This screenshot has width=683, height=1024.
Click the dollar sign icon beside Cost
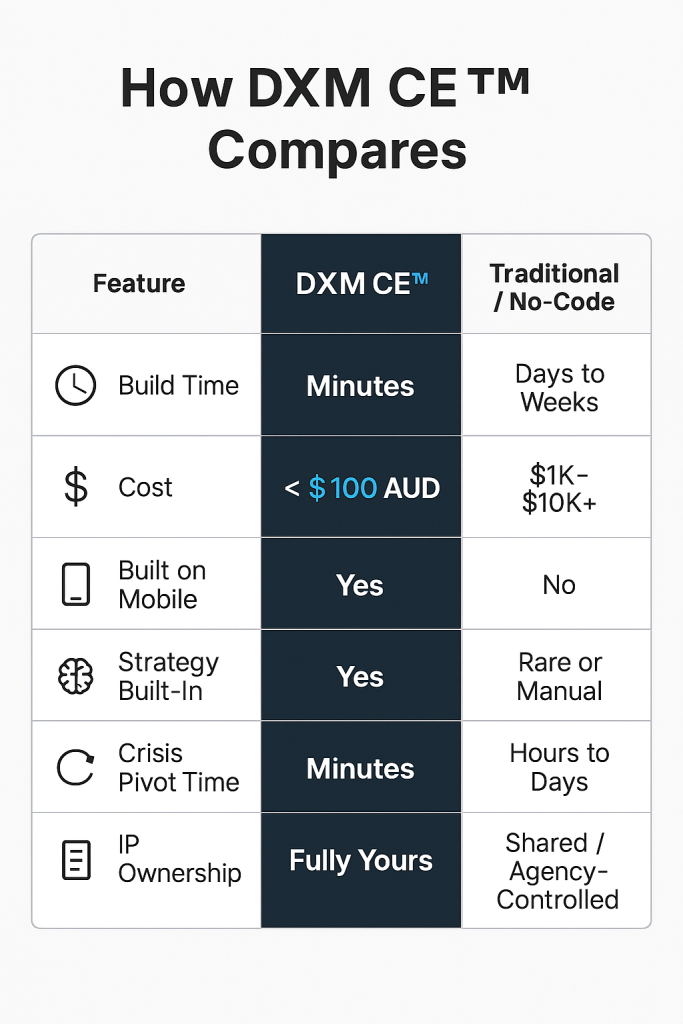coord(76,487)
